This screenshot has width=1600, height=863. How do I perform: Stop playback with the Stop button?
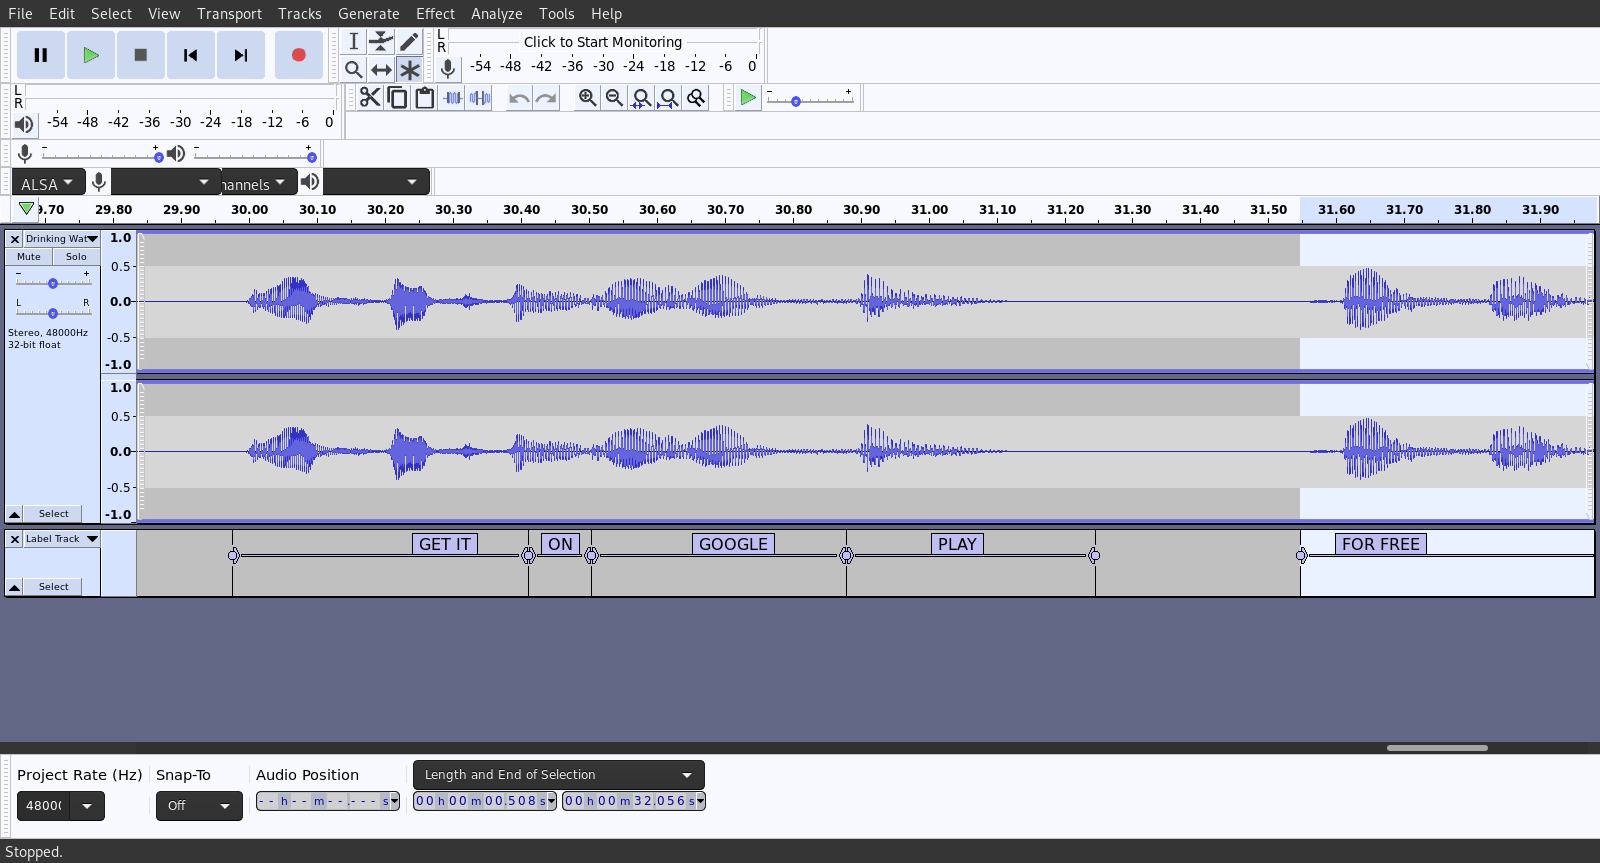click(x=141, y=55)
